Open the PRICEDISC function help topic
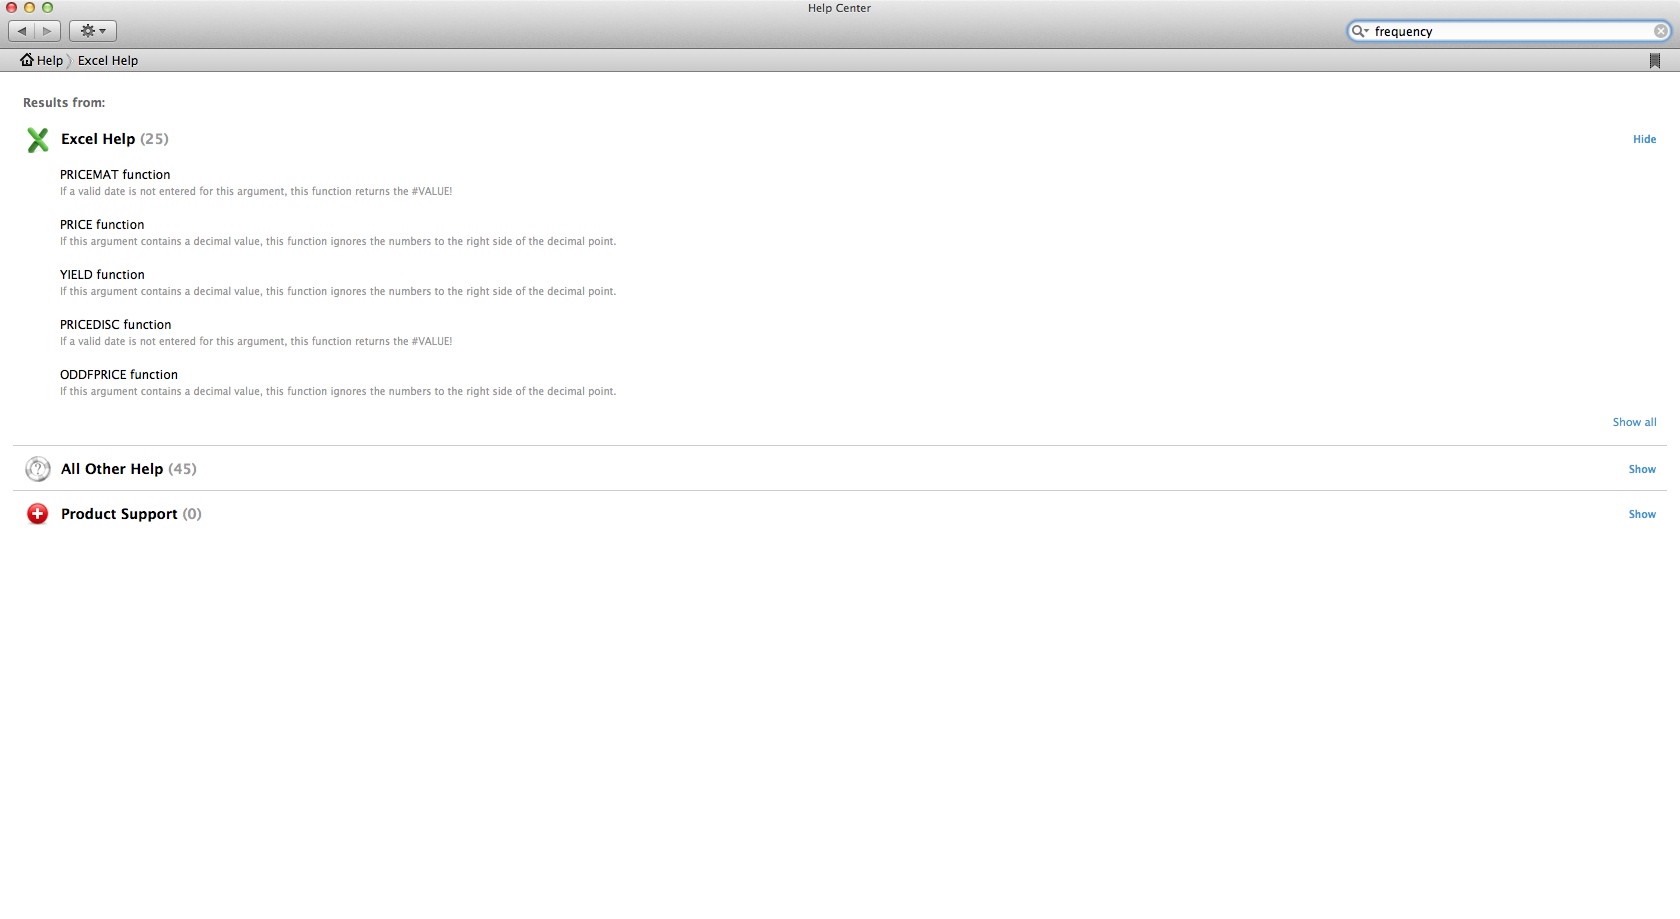Image resolution: width=1680 pixels, height=919 pixels. [x=116, y=324]
